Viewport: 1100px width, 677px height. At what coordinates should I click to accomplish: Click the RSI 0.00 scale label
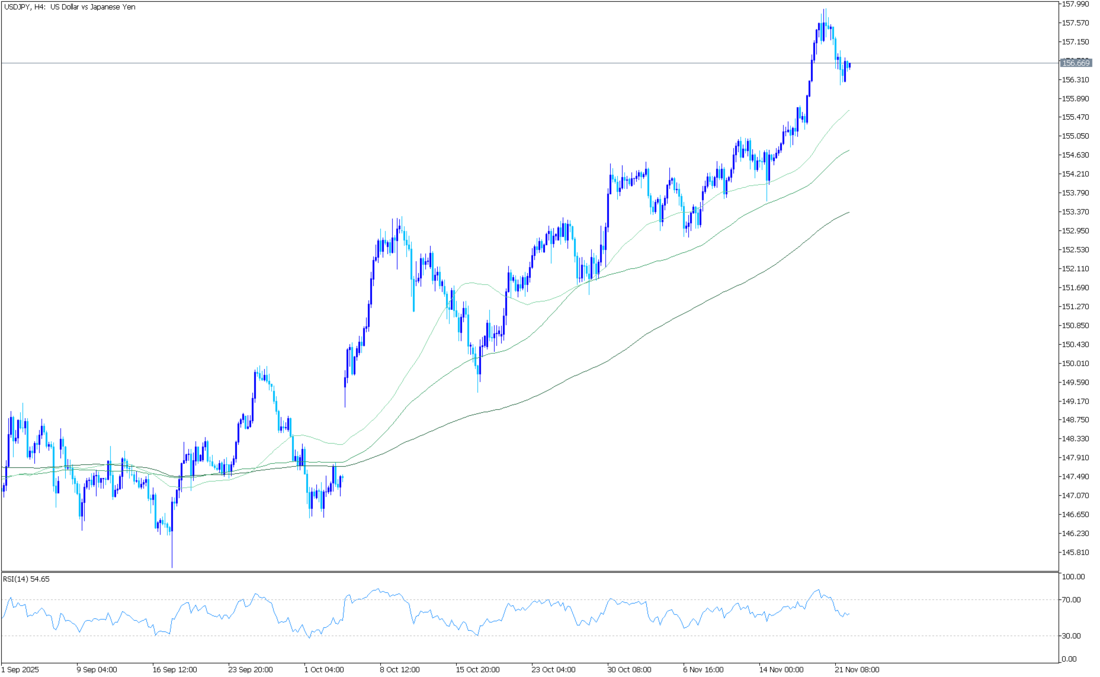click(1071, 659)
